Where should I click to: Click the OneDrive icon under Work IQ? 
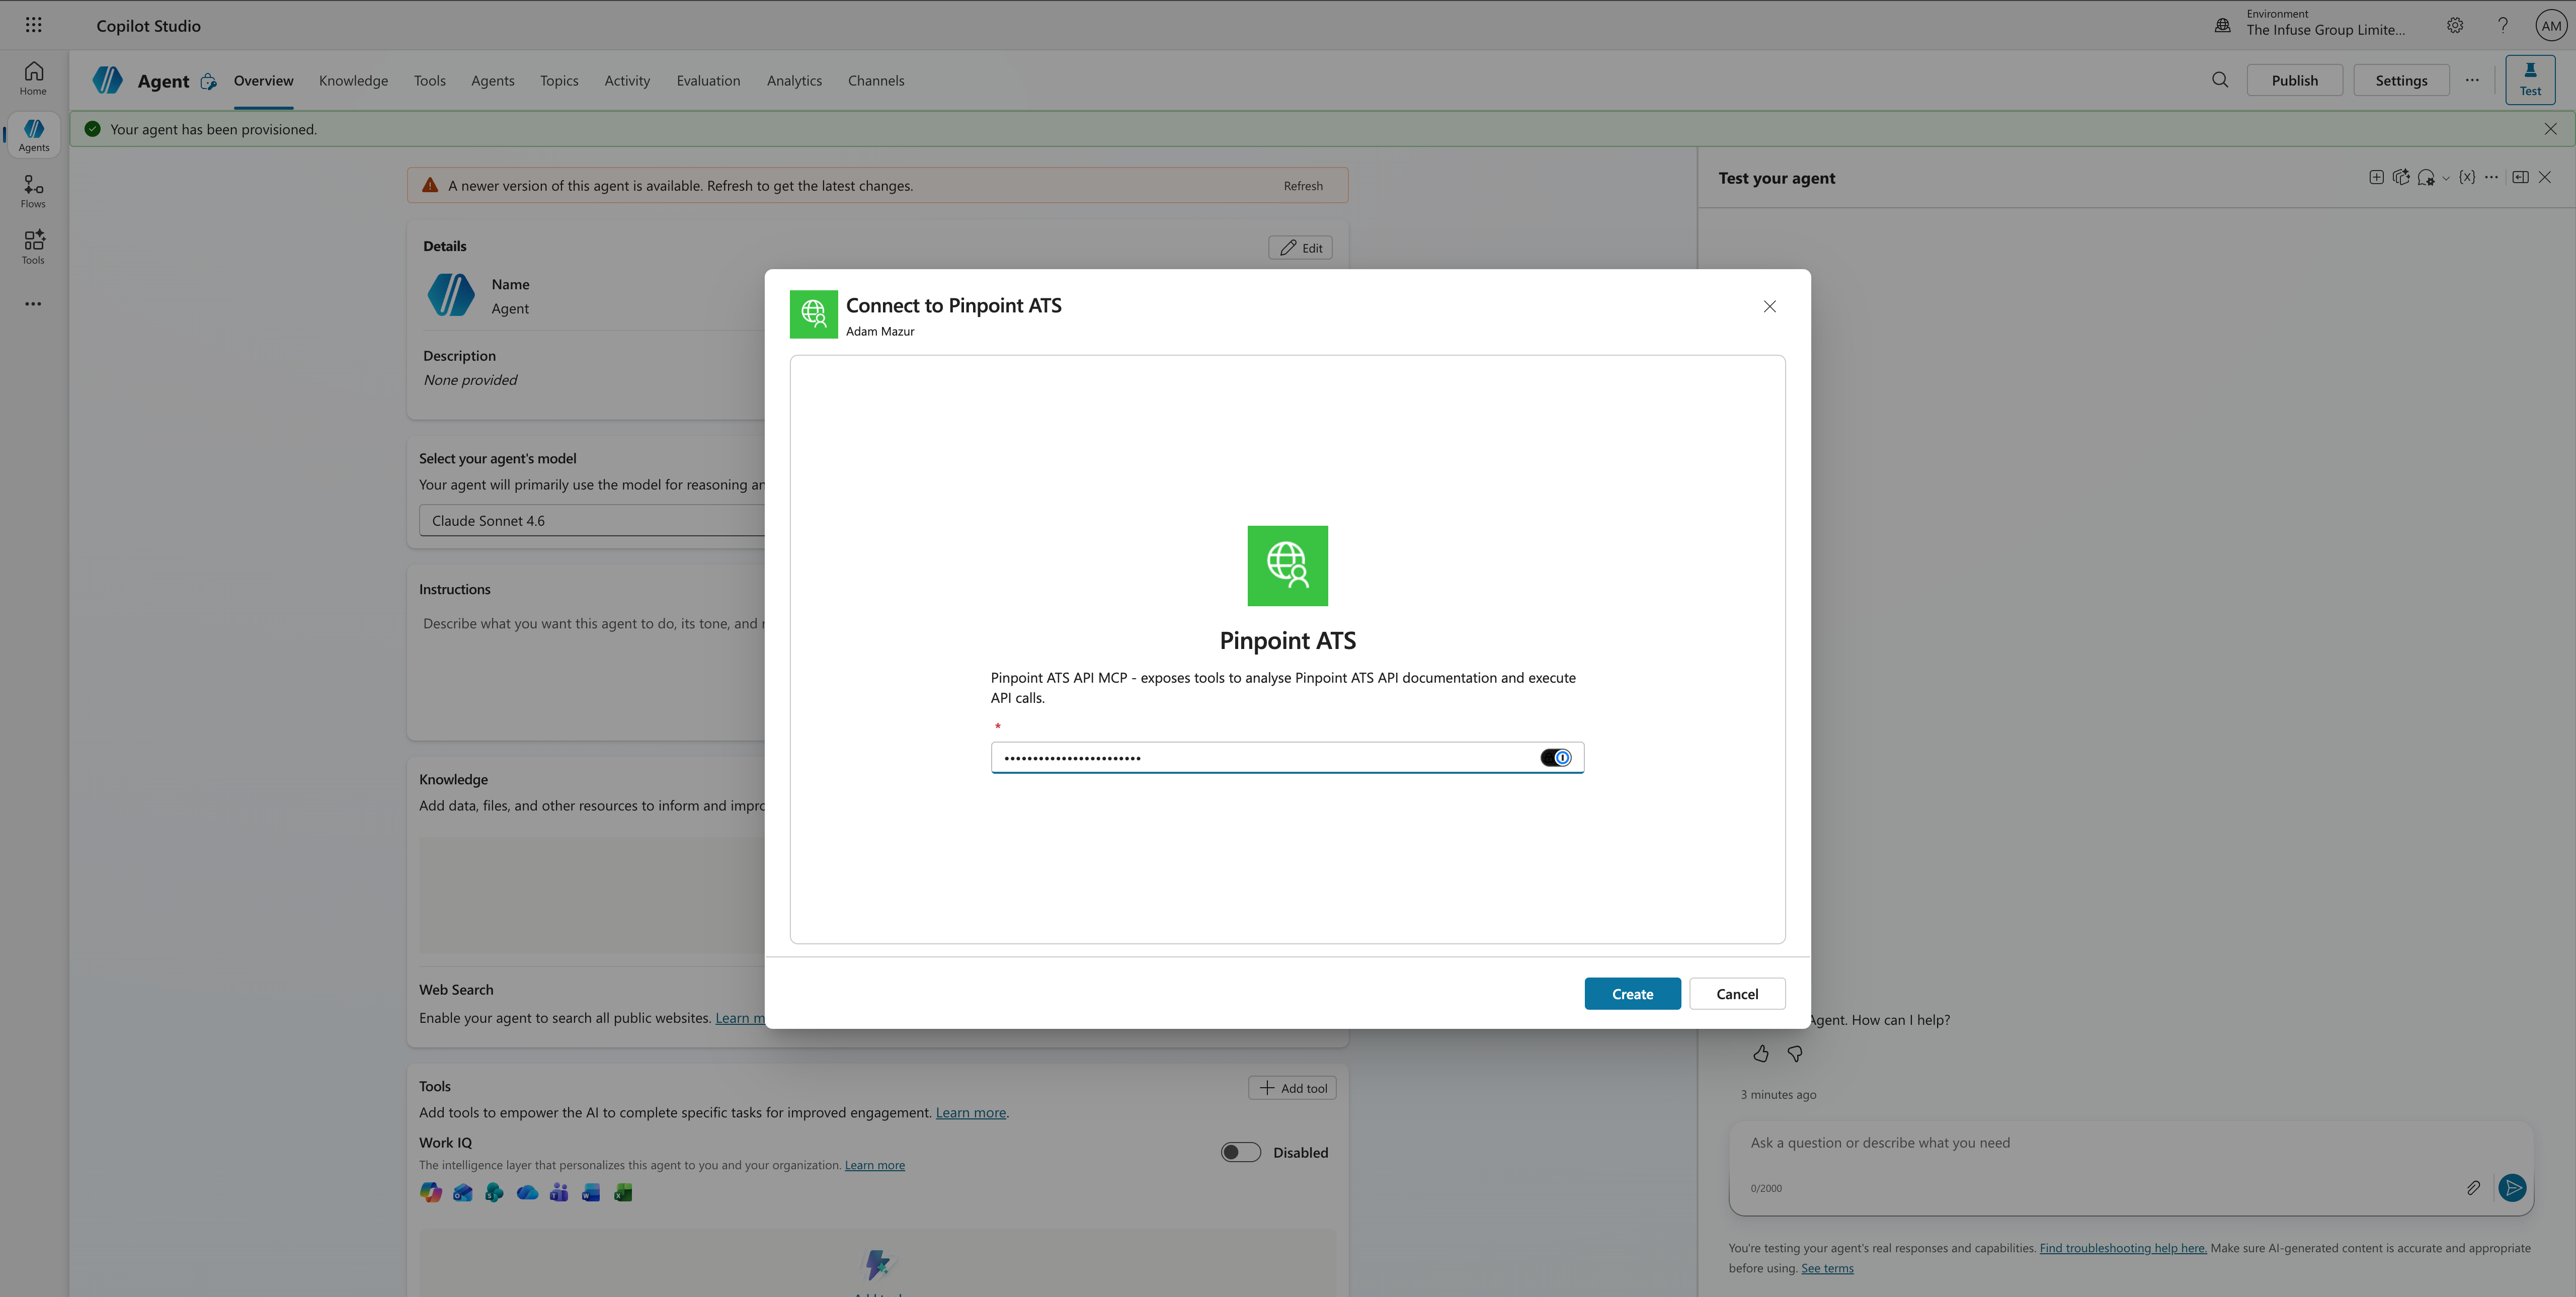click(x=527, y=1192)
